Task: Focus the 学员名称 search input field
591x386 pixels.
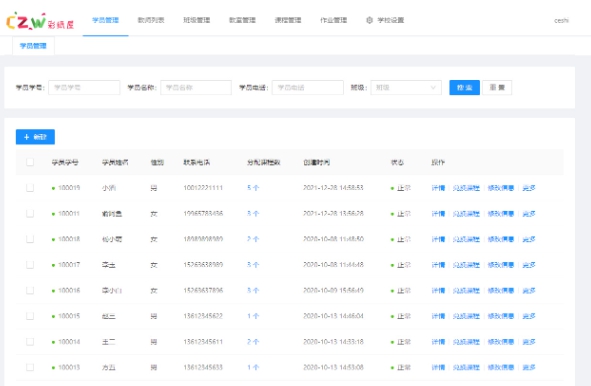Action: coord(196,87)
